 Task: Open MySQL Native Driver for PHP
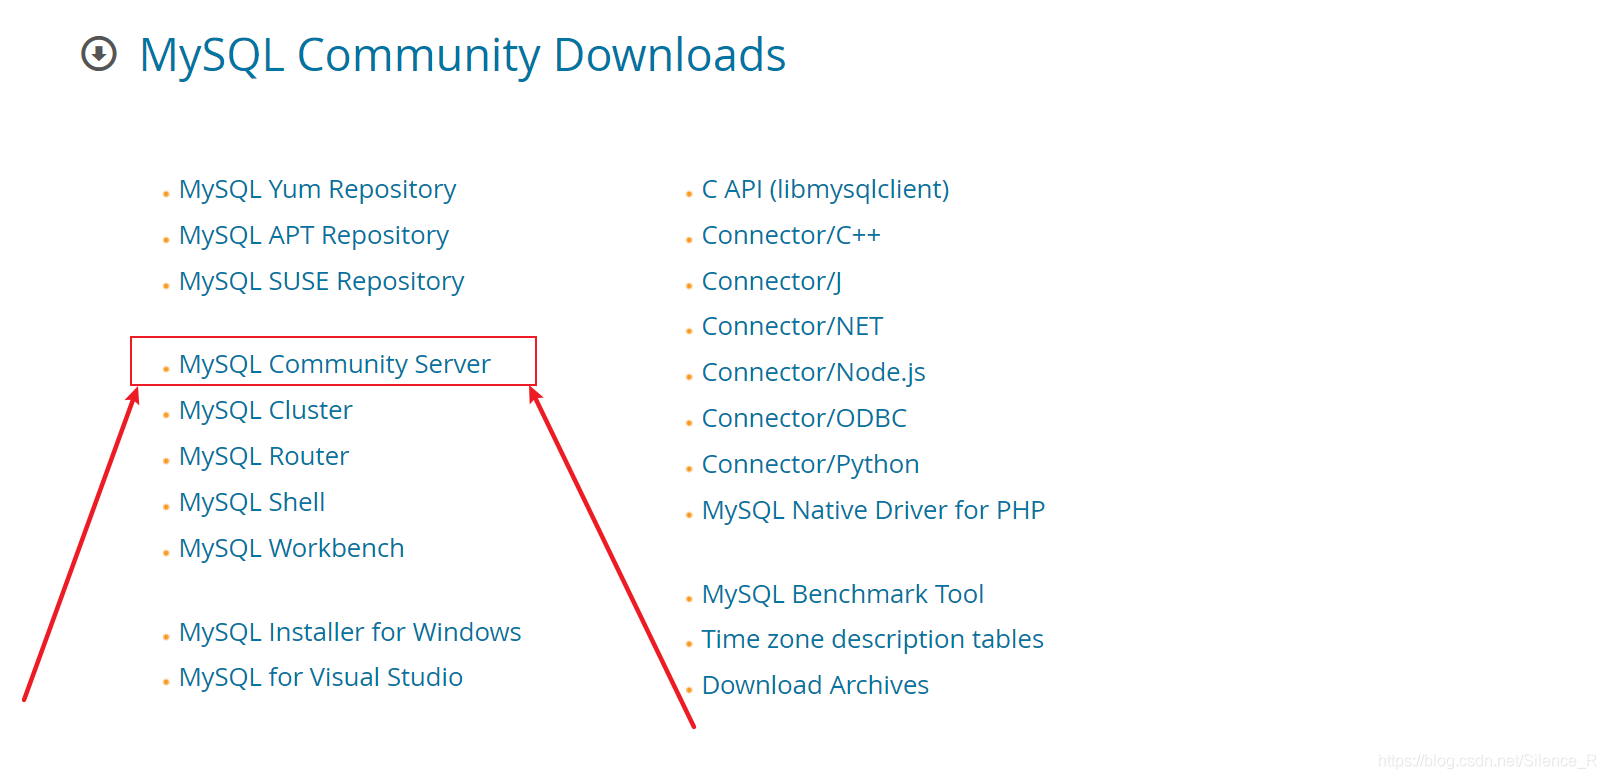tap(873, 511)
